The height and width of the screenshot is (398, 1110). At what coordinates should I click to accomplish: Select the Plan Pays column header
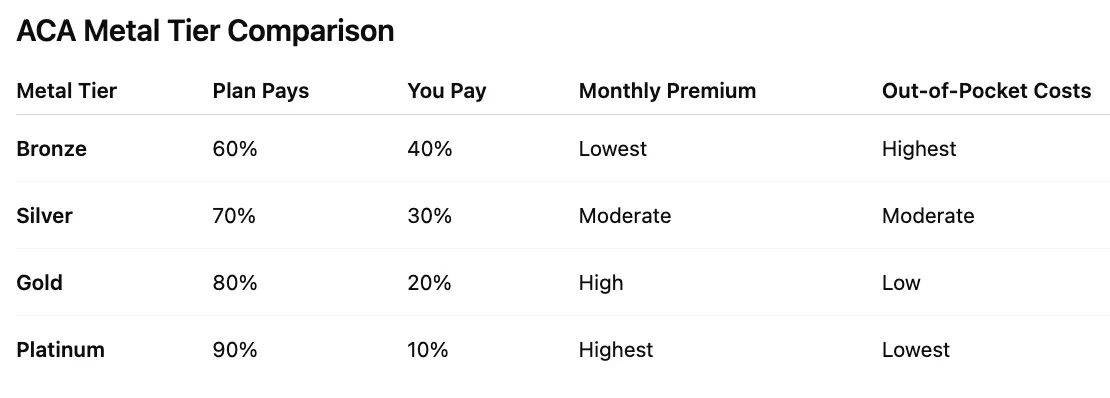click(x=261, y=91)
